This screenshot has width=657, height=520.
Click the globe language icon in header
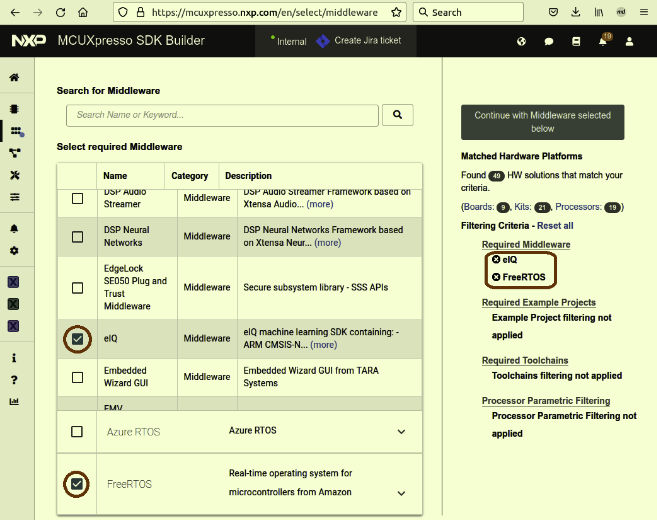click(x=521, y=41)
